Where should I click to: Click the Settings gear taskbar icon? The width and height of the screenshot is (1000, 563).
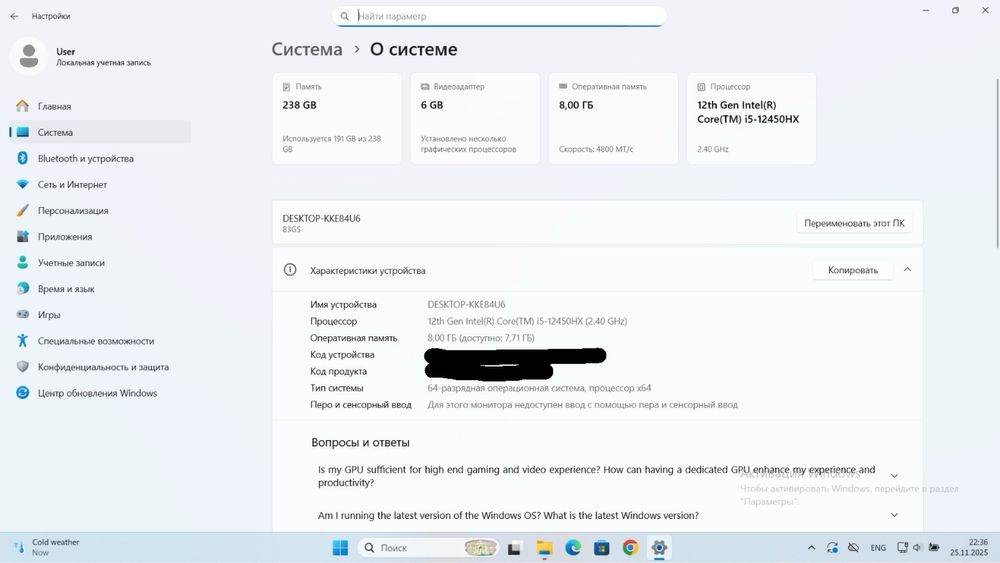[x=659, y=548]
